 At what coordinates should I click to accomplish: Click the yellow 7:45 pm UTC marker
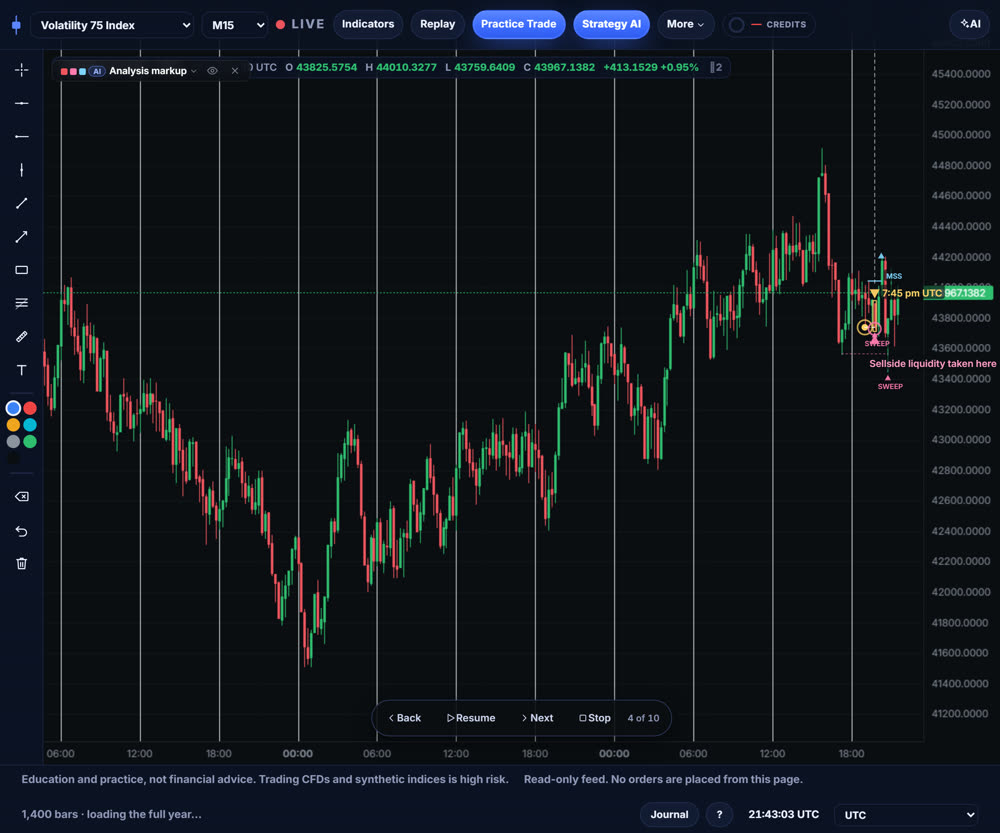click(906, 293)
